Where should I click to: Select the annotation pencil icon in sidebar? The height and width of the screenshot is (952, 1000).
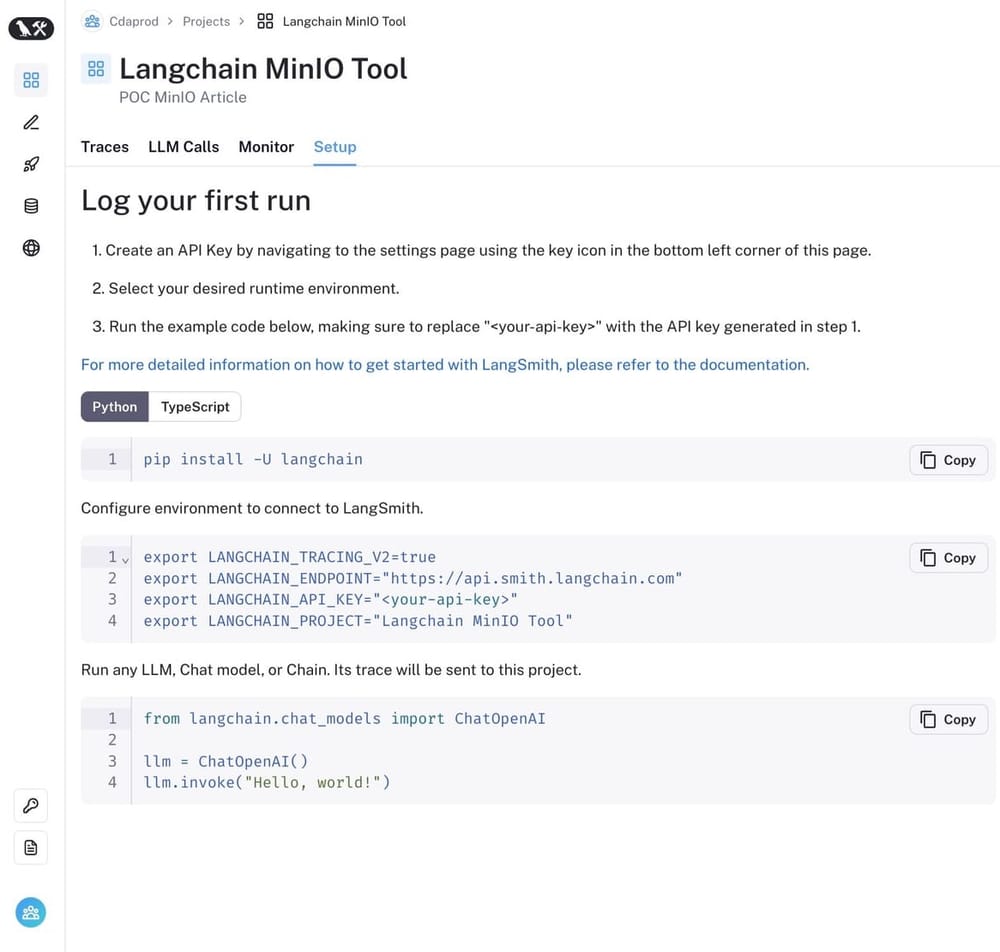[x=30, y=122]
